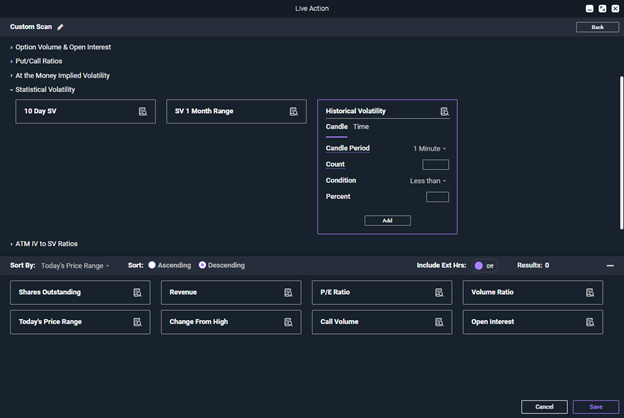Minimize the Live Action window
The image size is (624, 418).
(589, 8)
